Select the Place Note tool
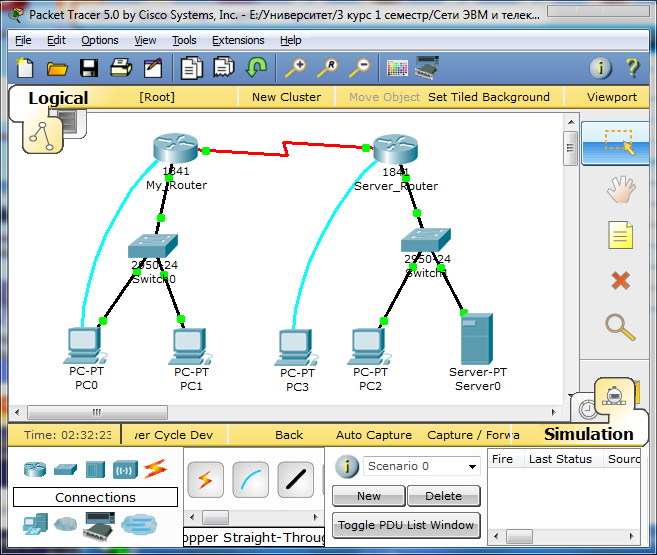This screenshot has height=555, width=657. [x=621, y=235]
